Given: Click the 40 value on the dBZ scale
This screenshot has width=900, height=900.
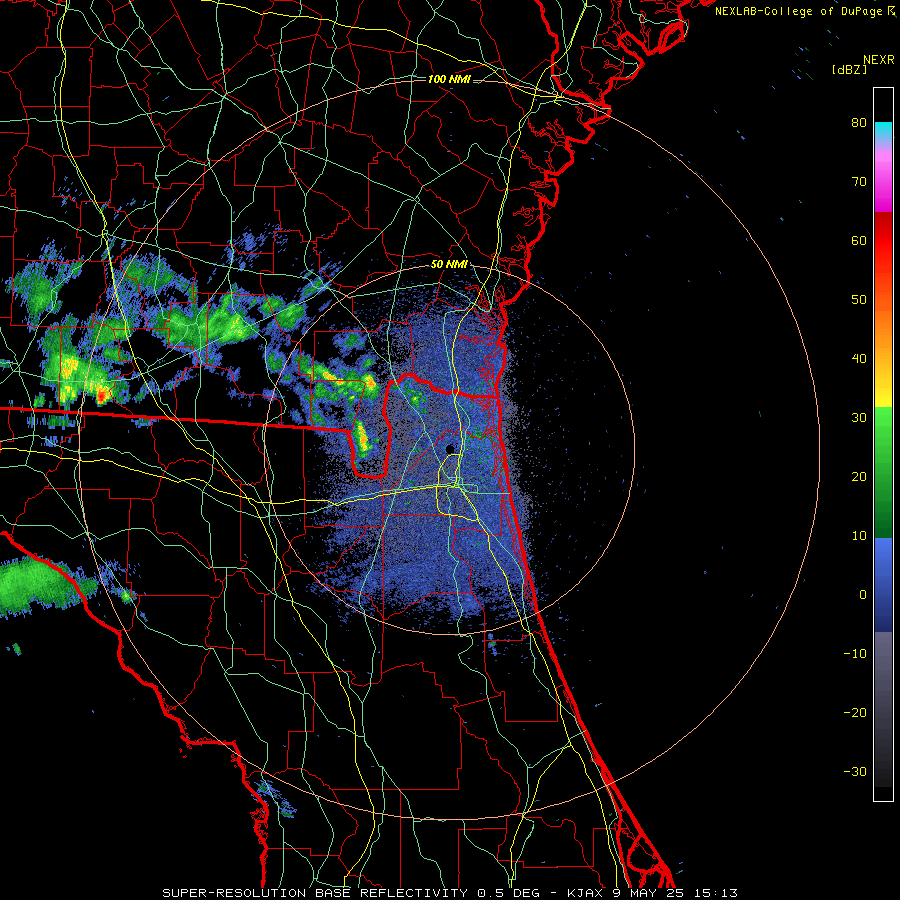Looking at the screenshot, I should click(859, 359).
